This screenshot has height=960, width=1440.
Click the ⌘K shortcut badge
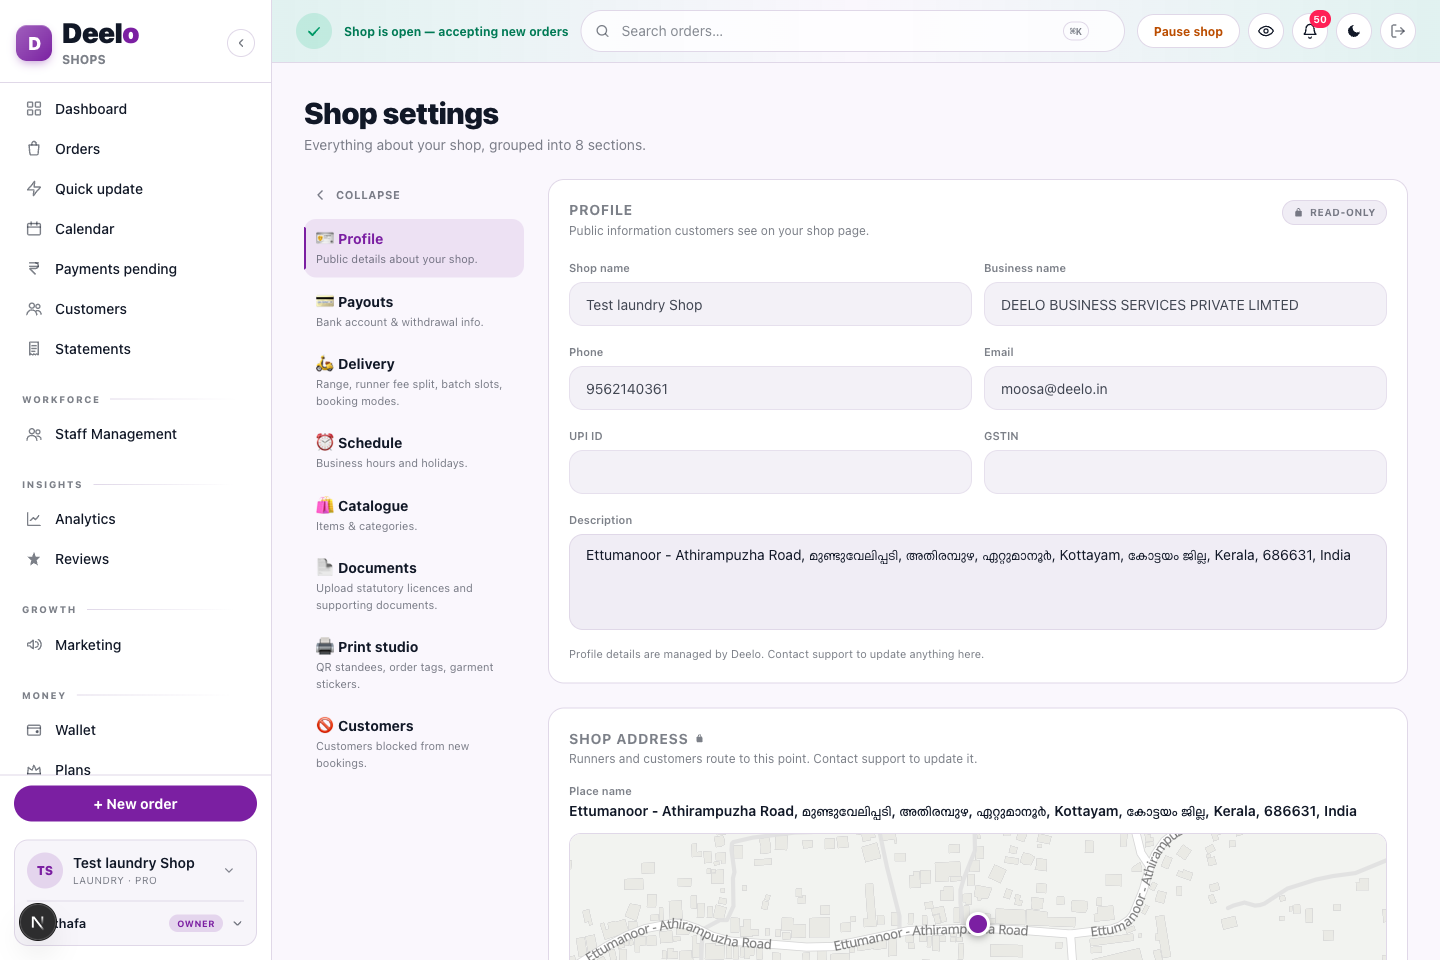coord(1076,31)
